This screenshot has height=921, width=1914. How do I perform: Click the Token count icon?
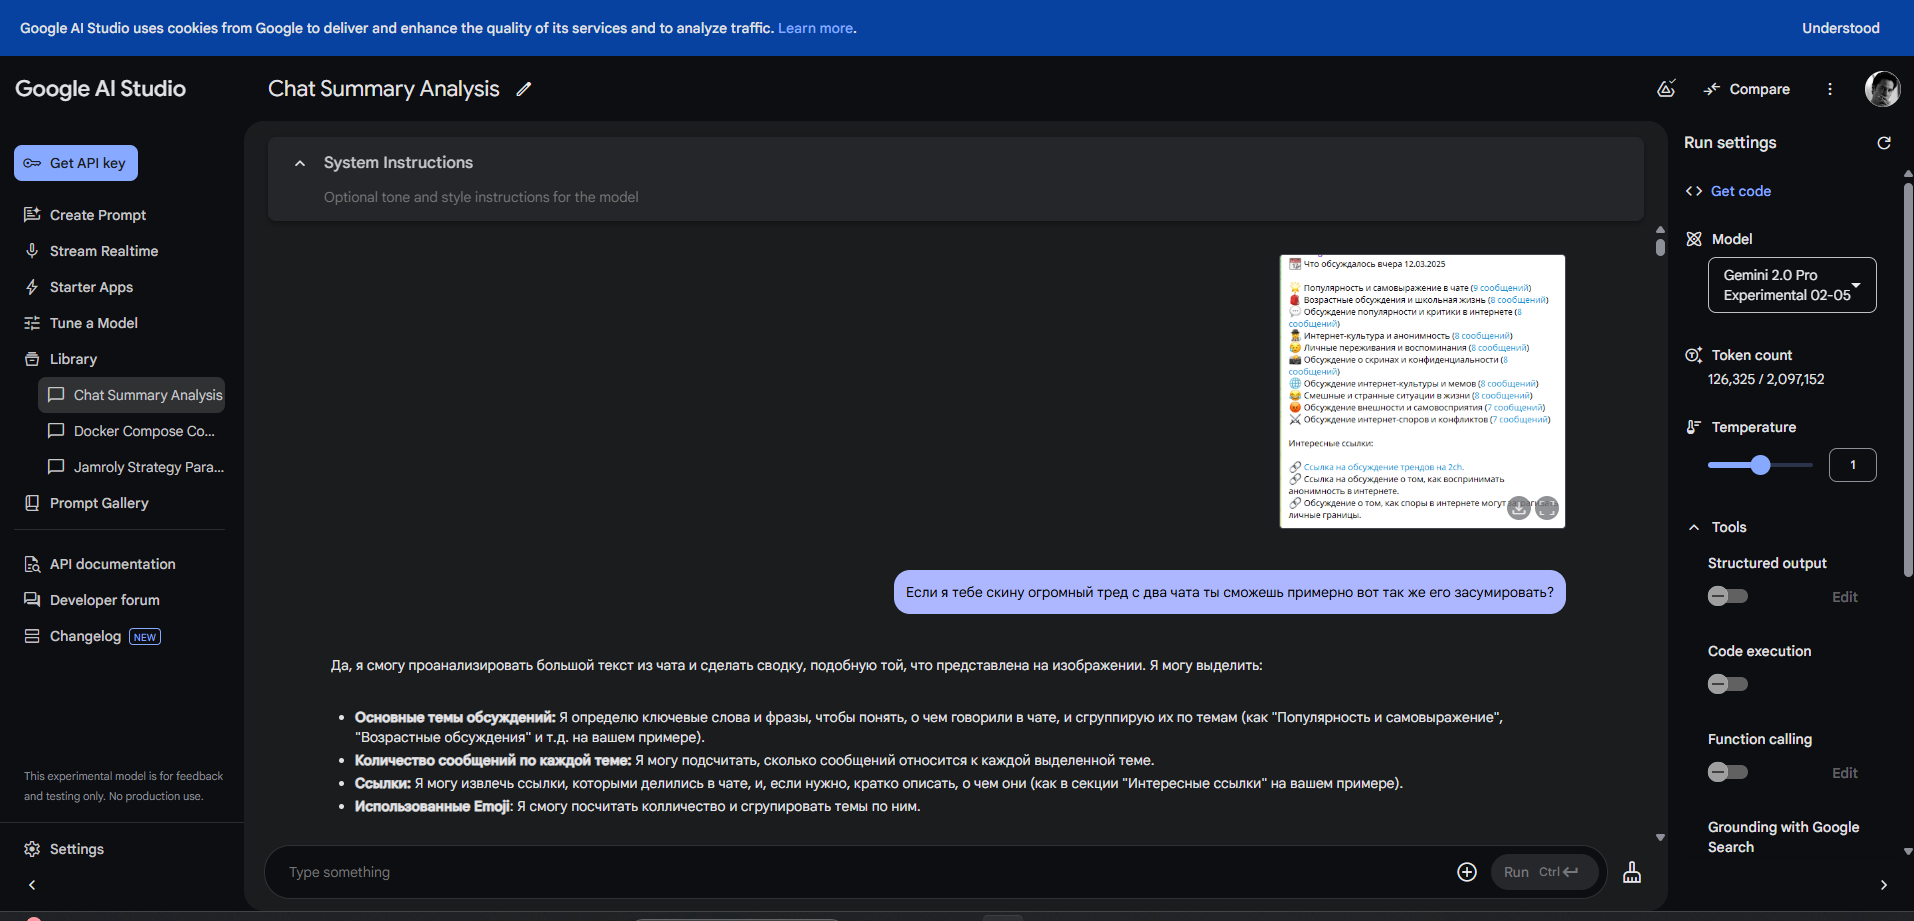pos(1694,355)
